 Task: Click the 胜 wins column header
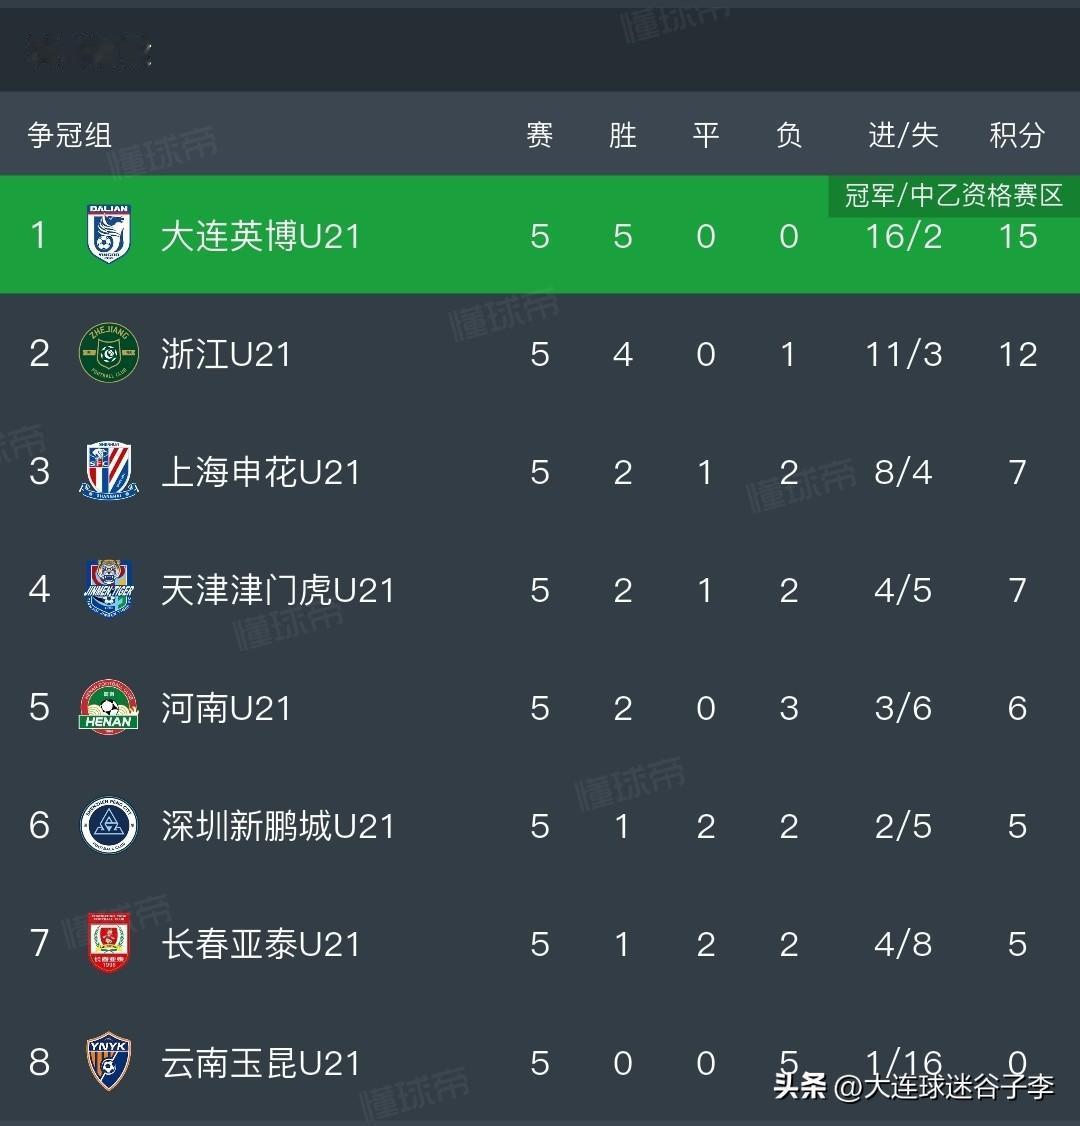click(x=623, y=135)
